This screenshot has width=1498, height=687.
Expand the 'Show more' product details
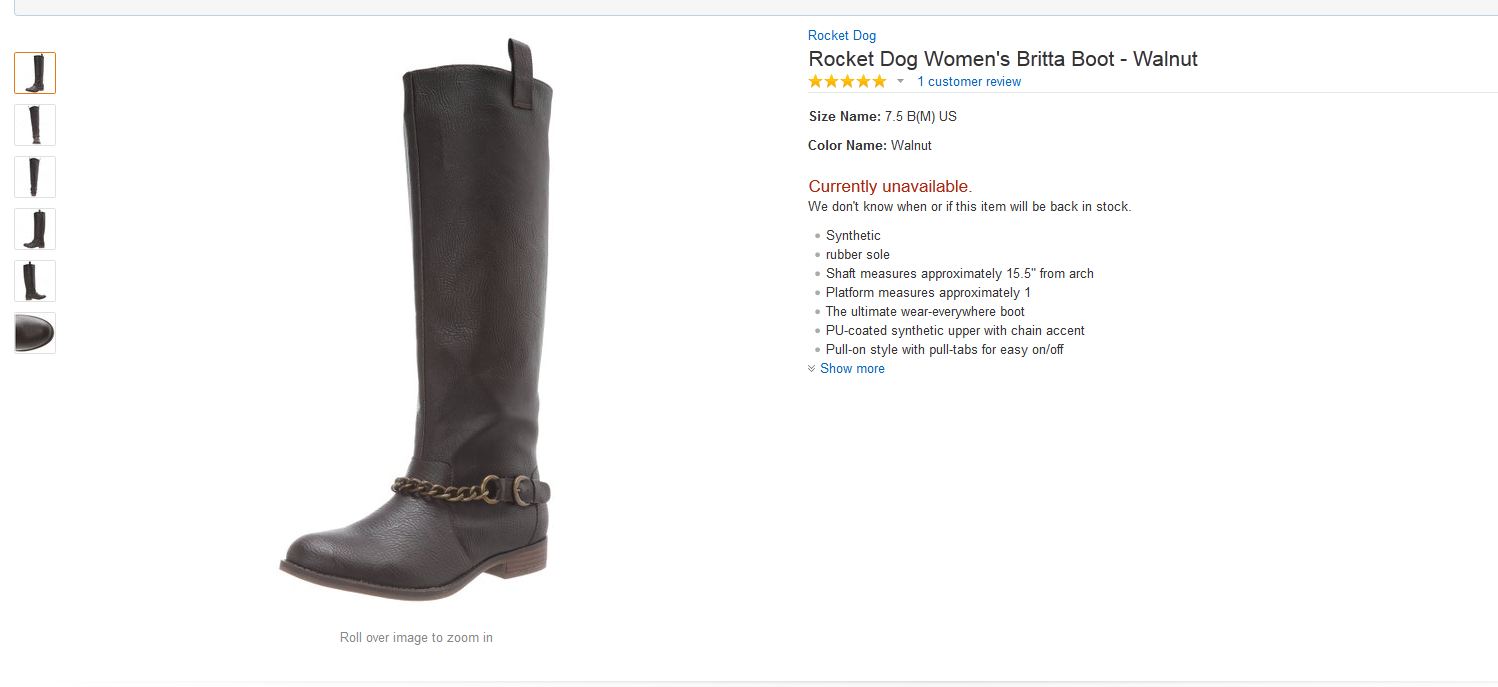point(852,369)
